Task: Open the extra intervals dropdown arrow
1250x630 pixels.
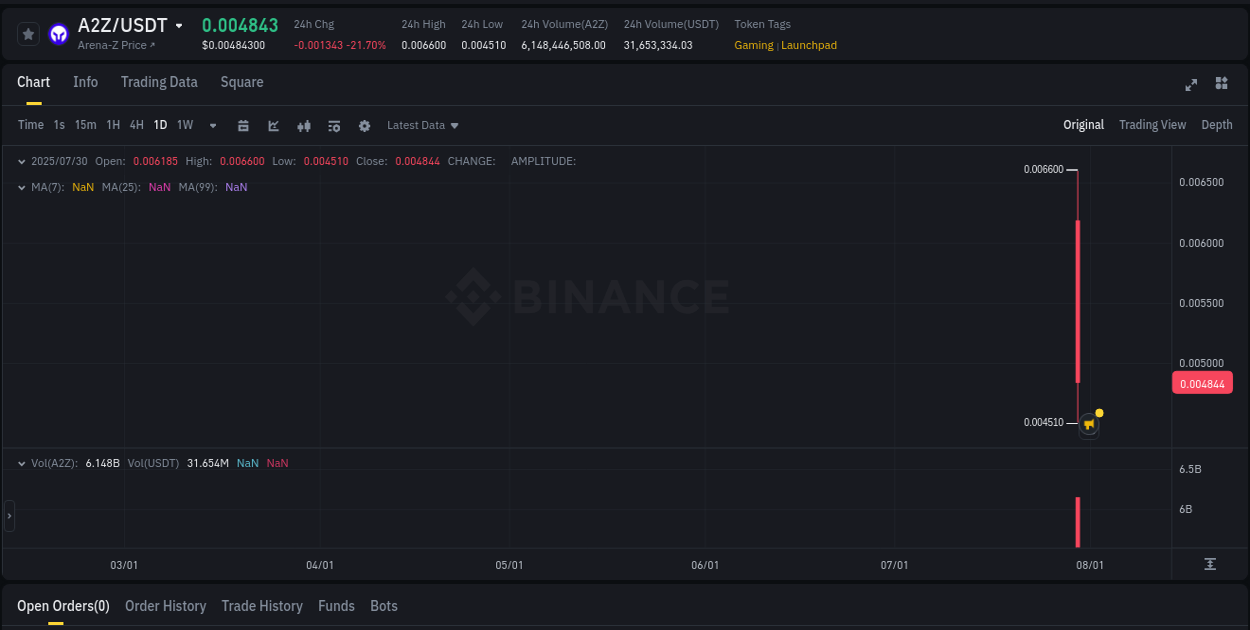Action: pyautogui.click(x=212, y=125)
